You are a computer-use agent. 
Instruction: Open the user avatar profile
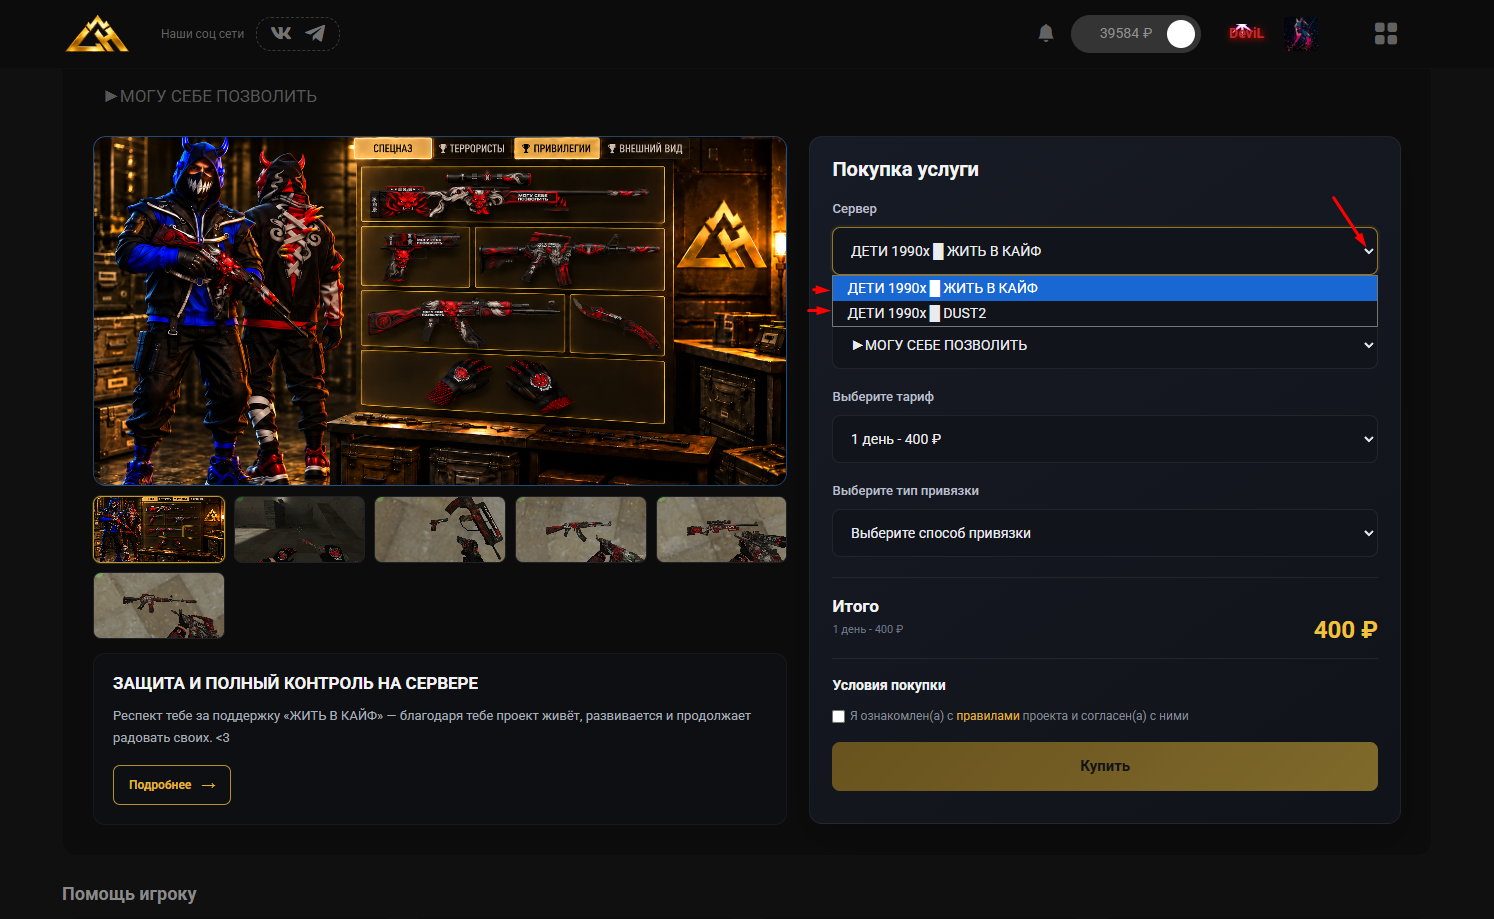pos(1301,34)
